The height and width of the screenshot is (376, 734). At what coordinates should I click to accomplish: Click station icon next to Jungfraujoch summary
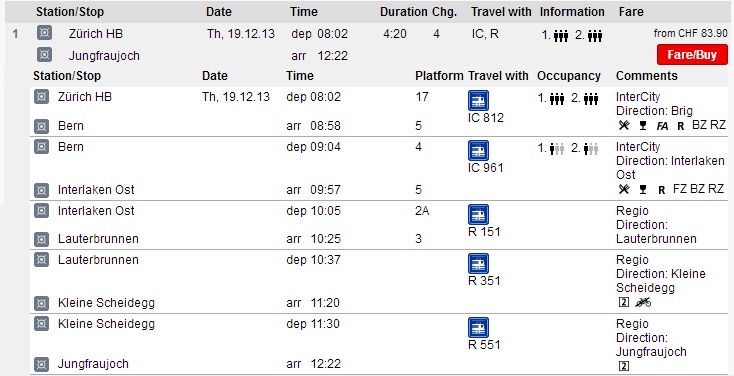coord(44,55)
